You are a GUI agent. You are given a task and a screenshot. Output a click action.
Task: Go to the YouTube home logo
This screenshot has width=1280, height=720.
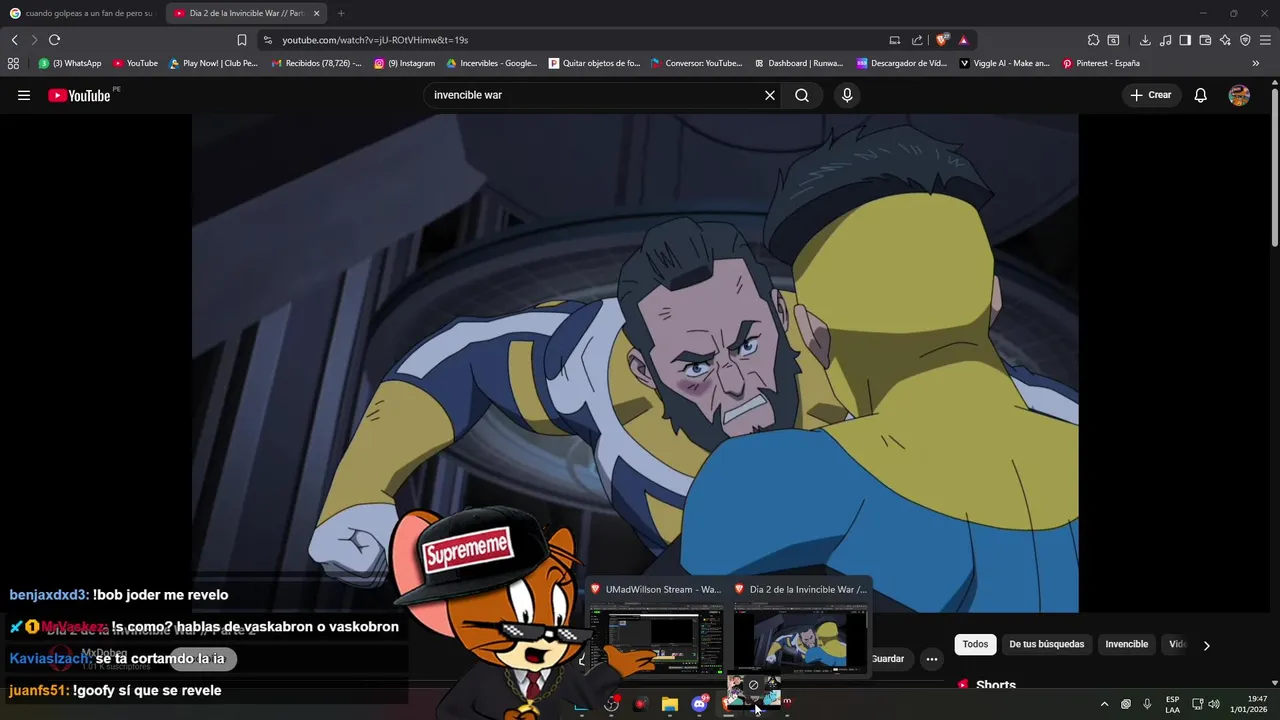click(80, 95)
